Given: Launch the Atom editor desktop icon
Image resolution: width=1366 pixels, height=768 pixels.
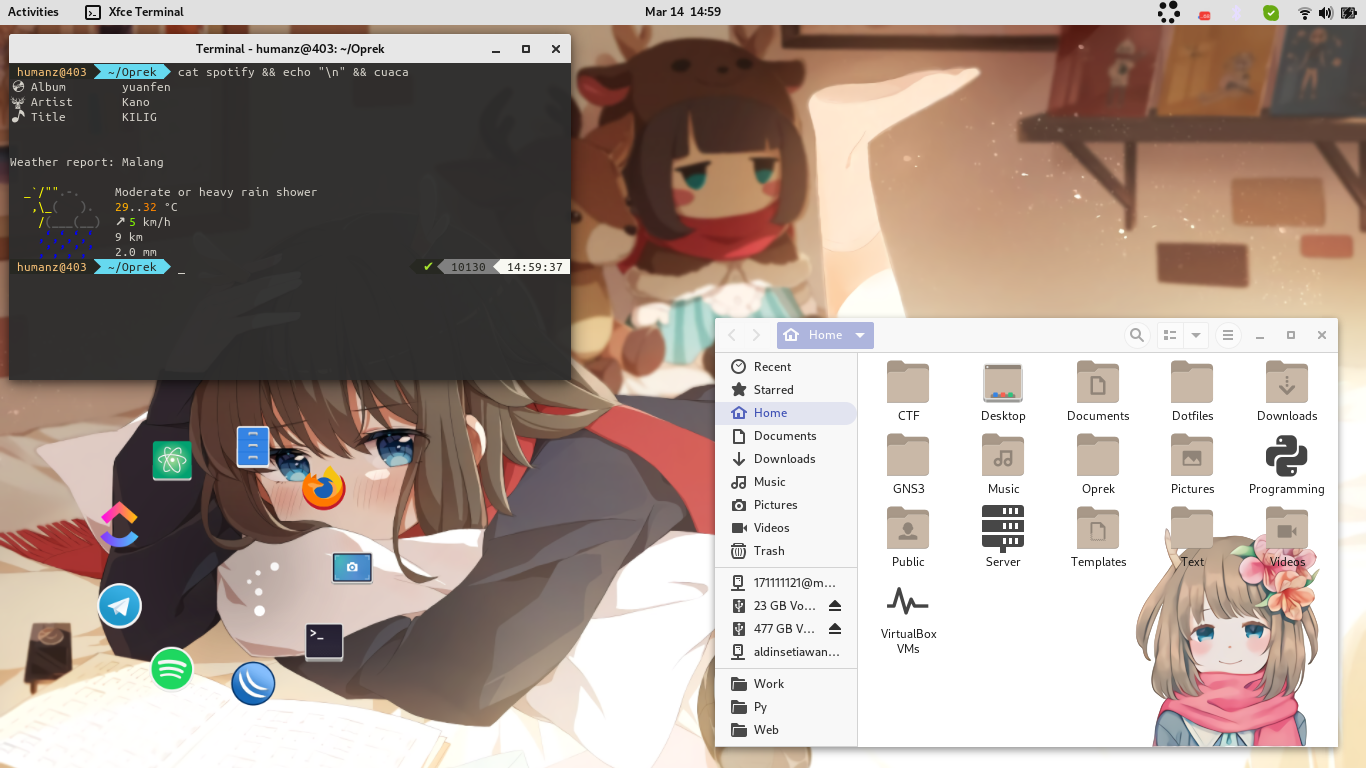Looking at the screenshot, I should tap(172, 461).
